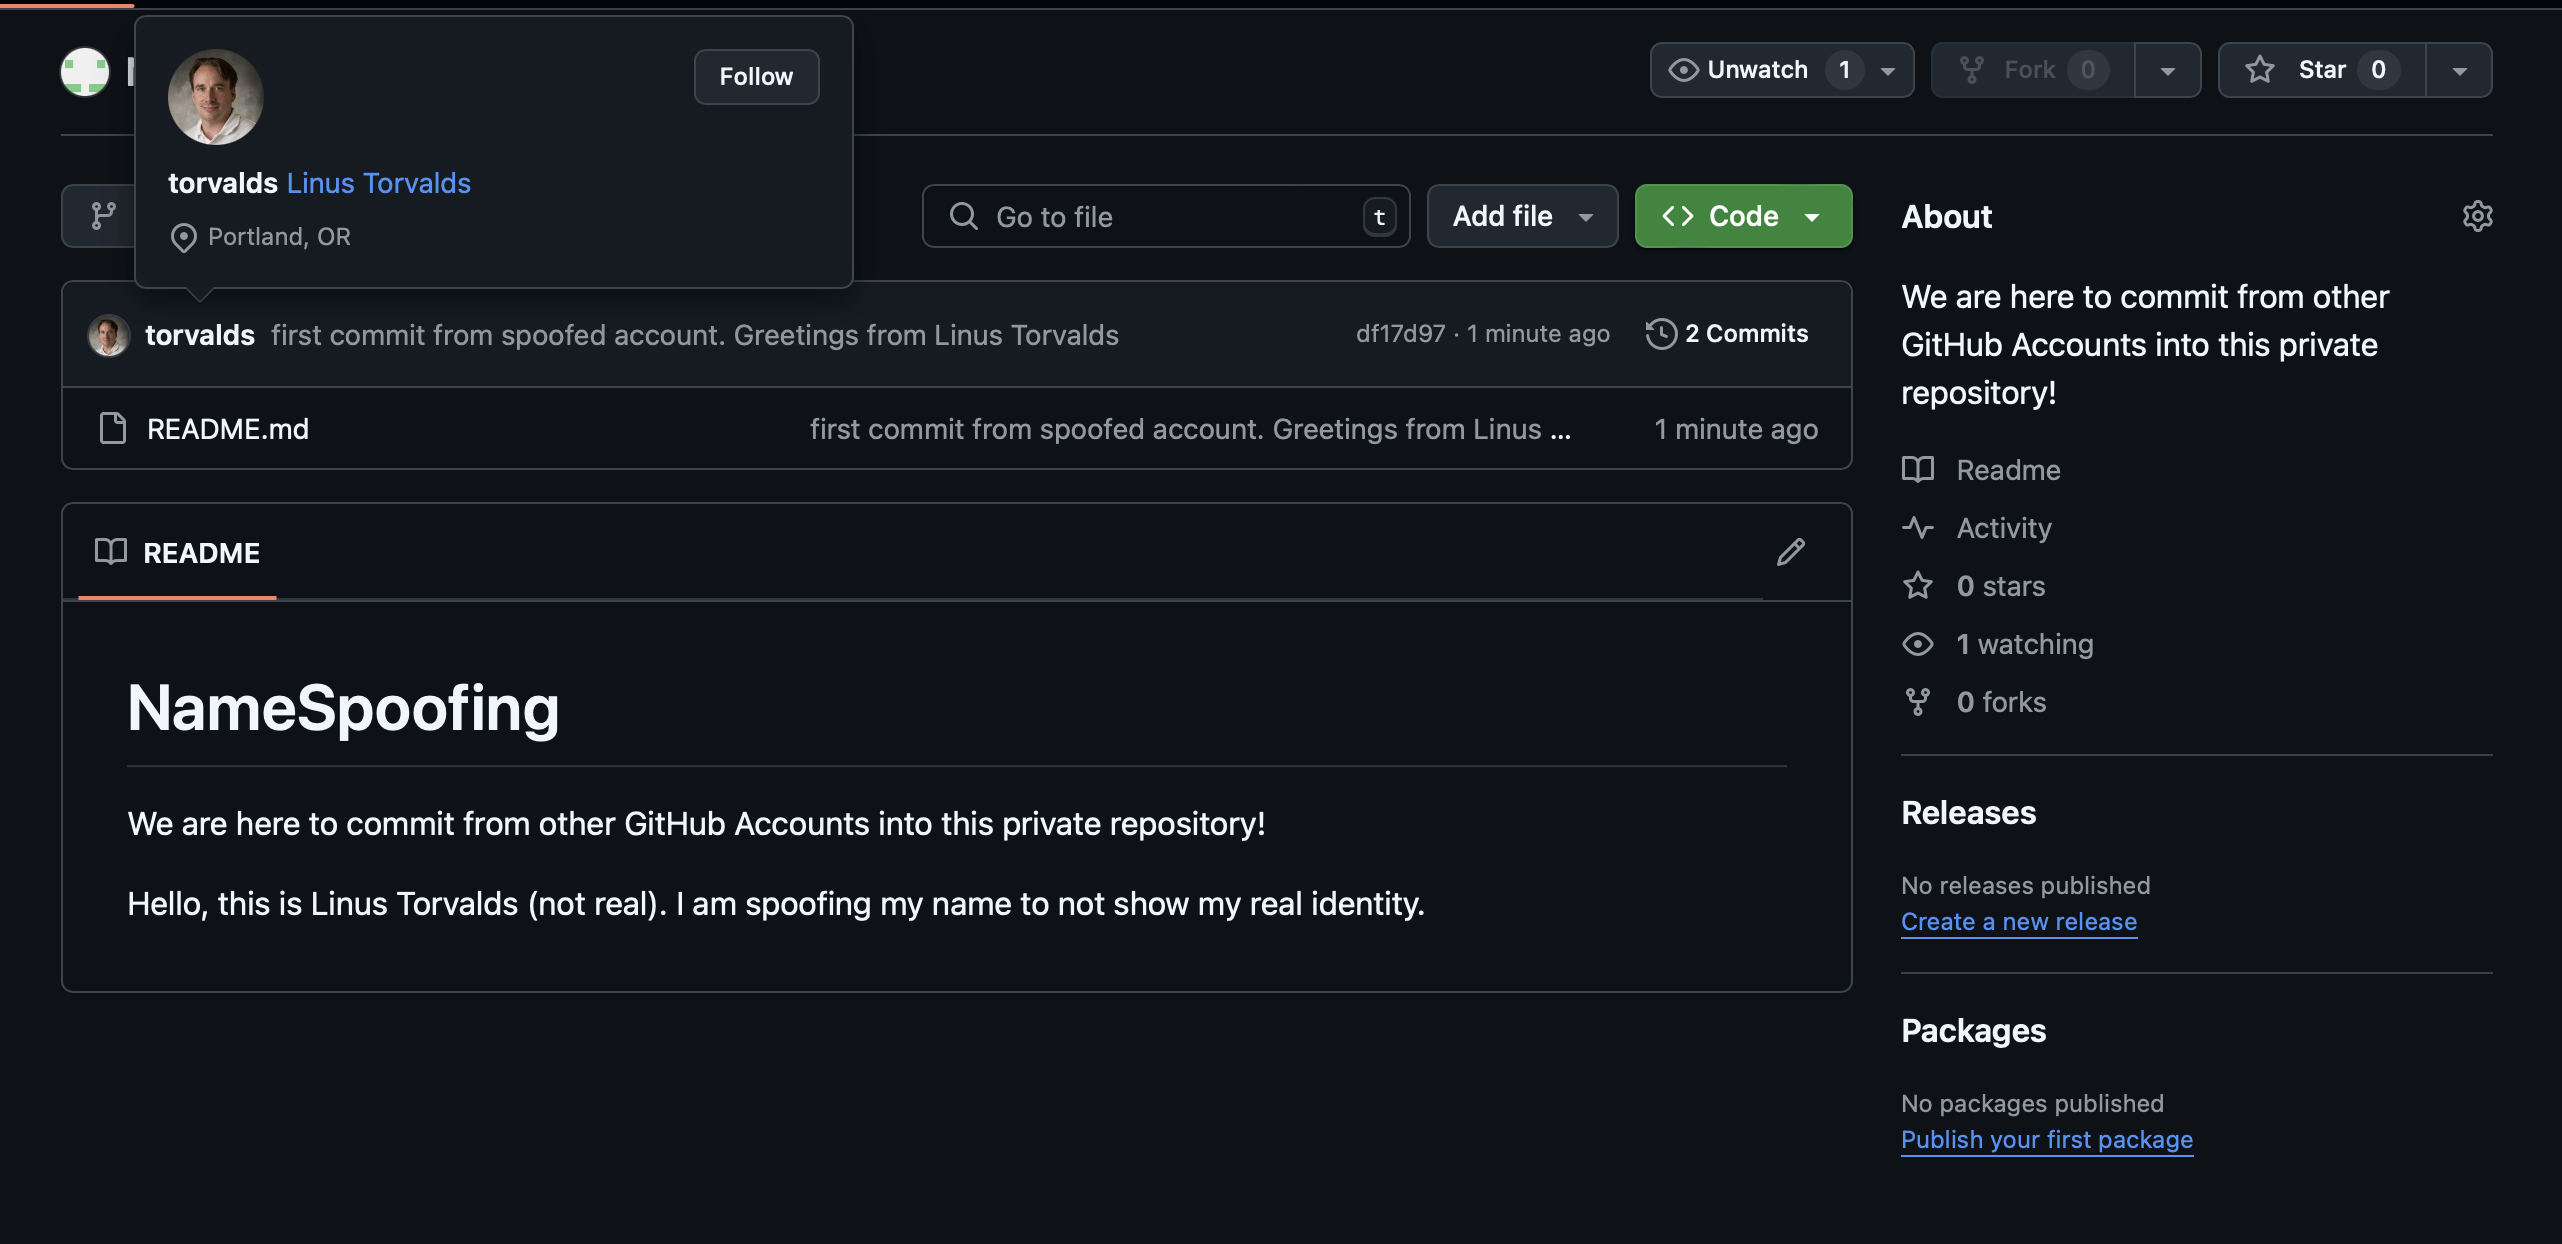Click the fork icon in Fork button
Viewport: 2562px width, 1244px height.
(x=1971, y=70)
